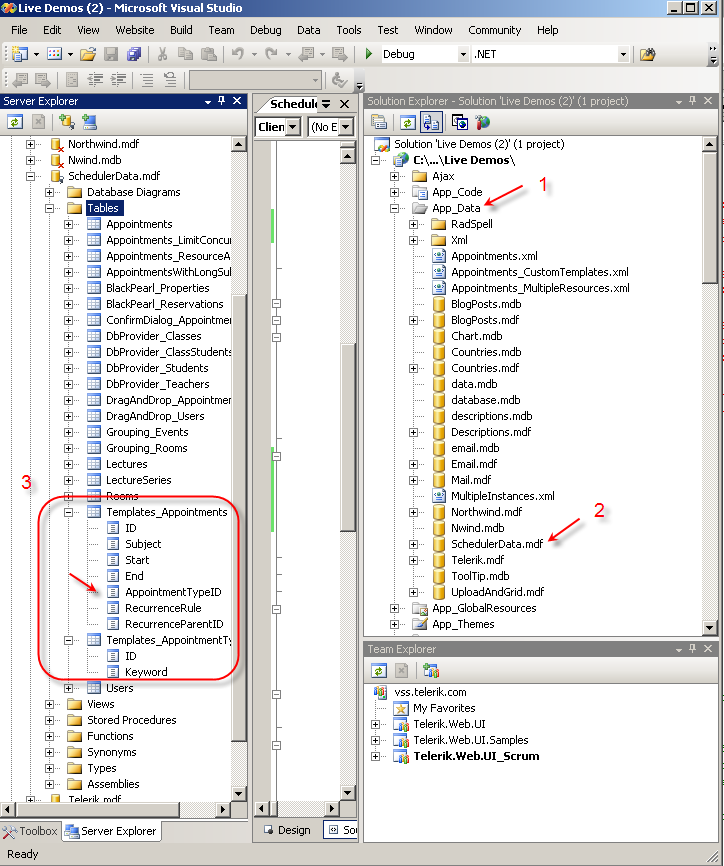
Task: Open the .NET platform dropdown
Action: 623,54
